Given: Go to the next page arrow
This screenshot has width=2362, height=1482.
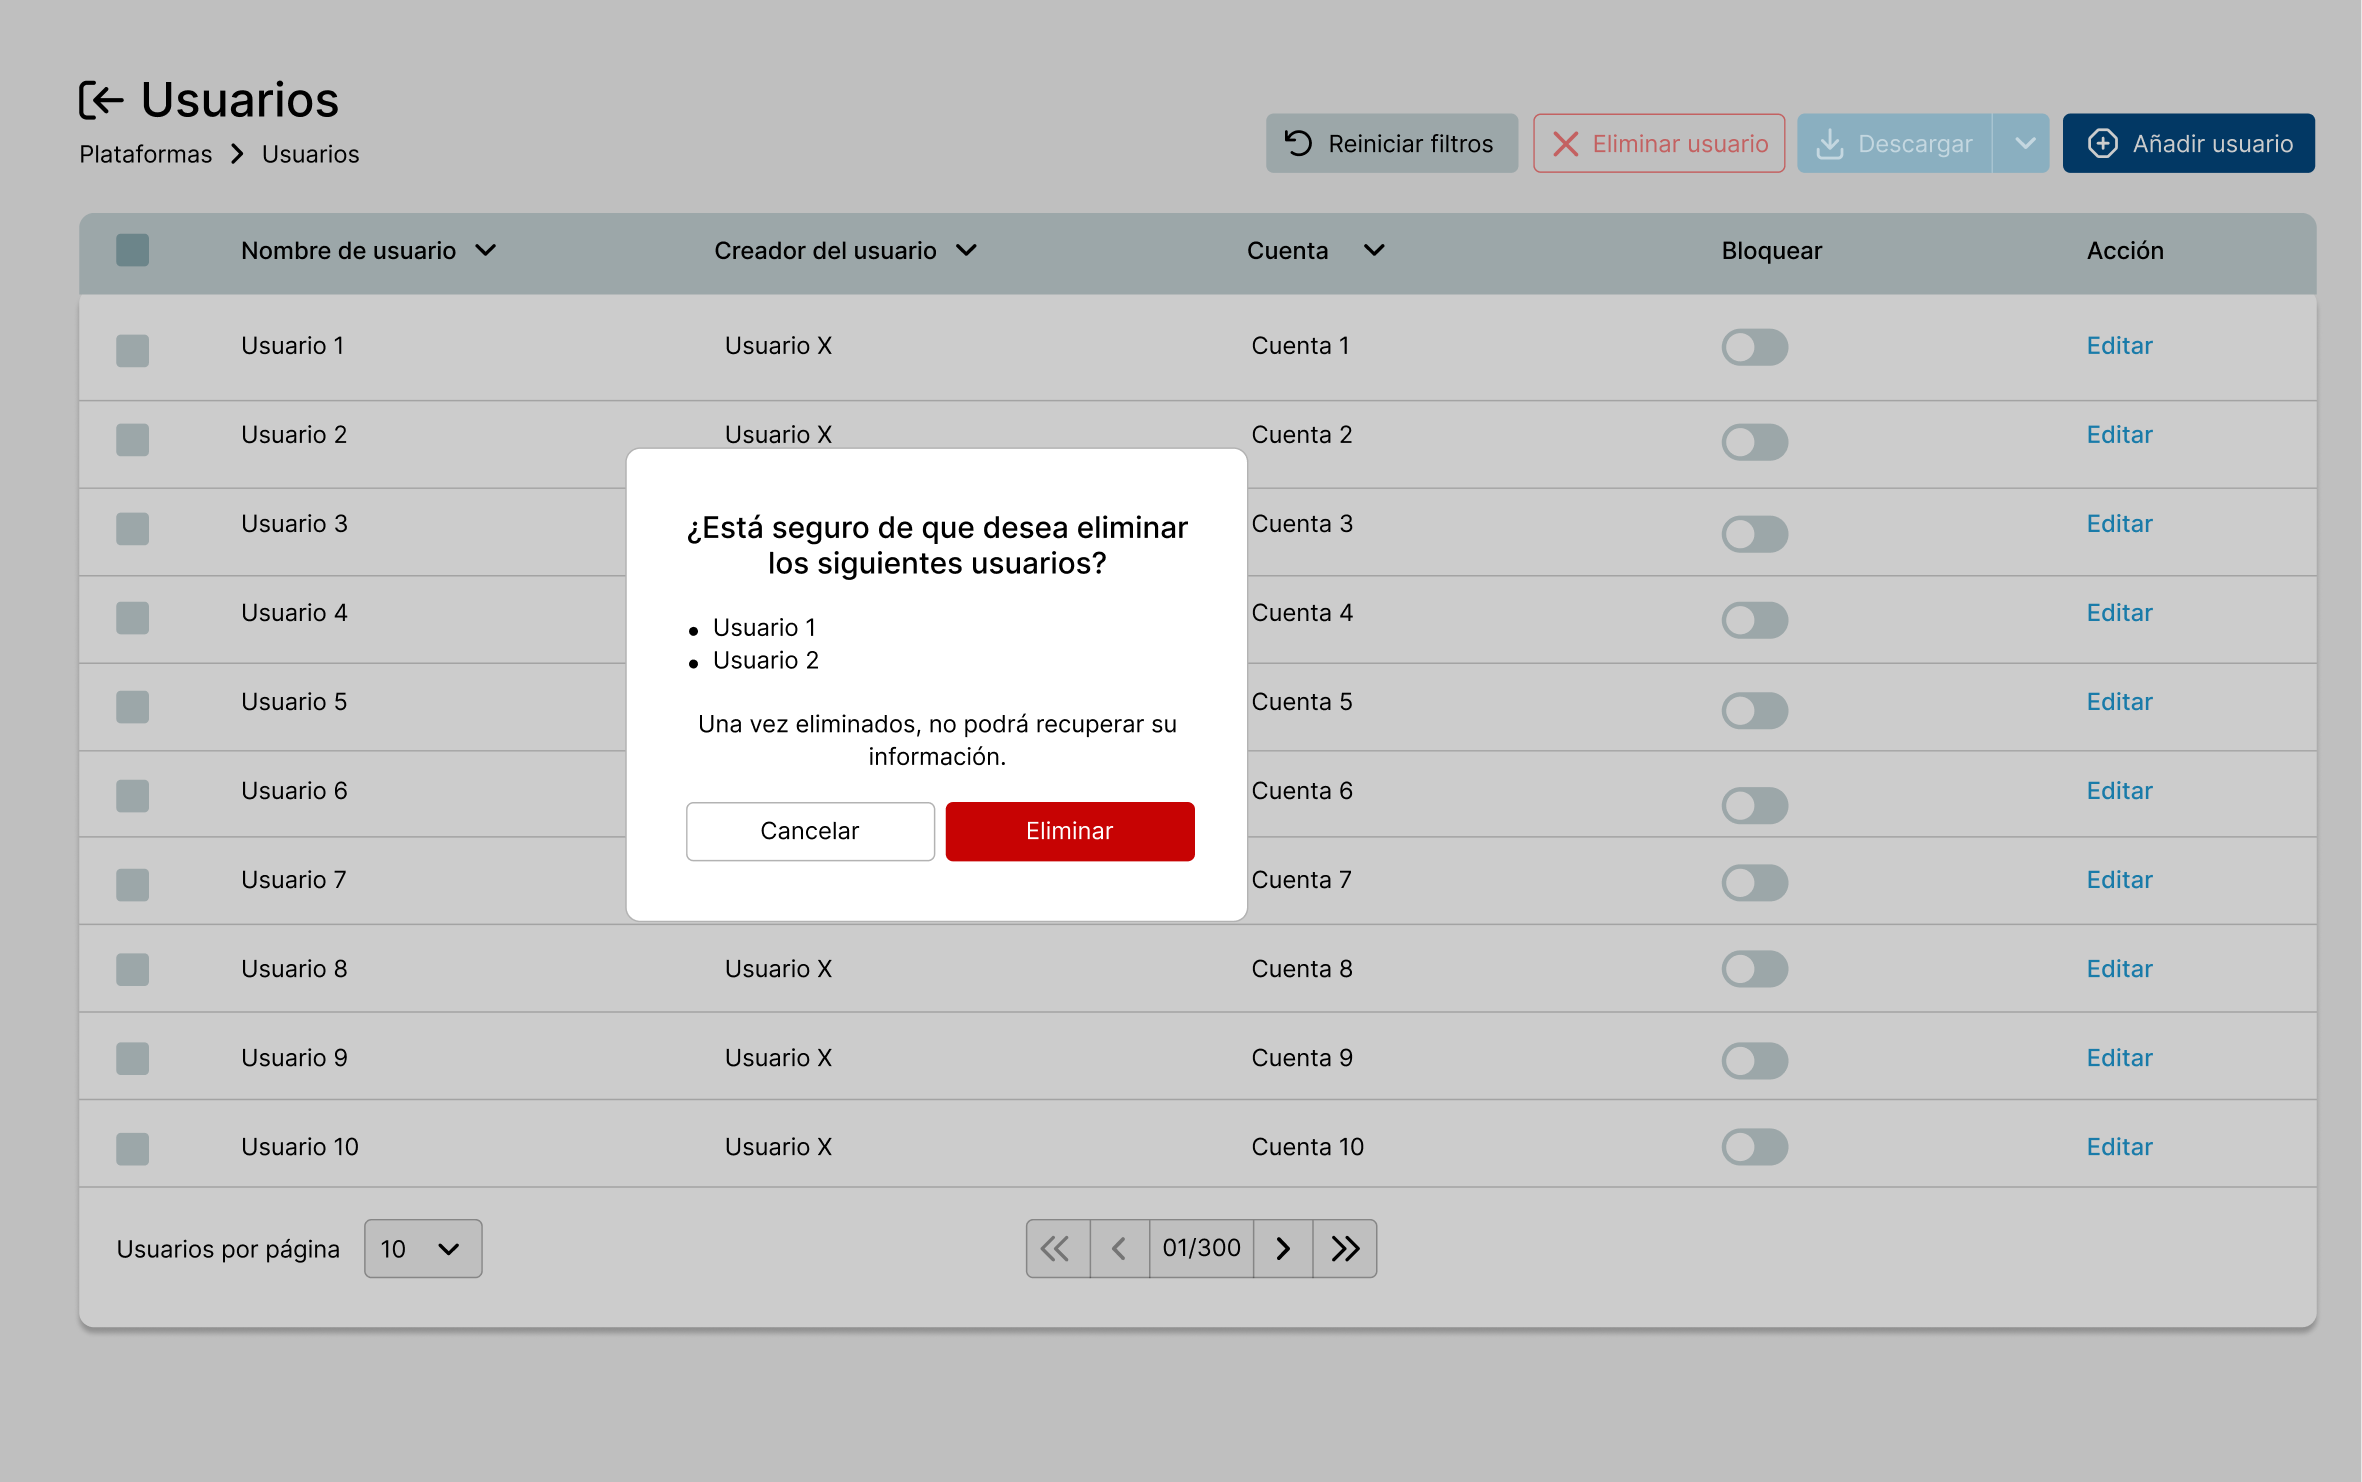Looking at the screenshot, I should coord(1283,1248).
